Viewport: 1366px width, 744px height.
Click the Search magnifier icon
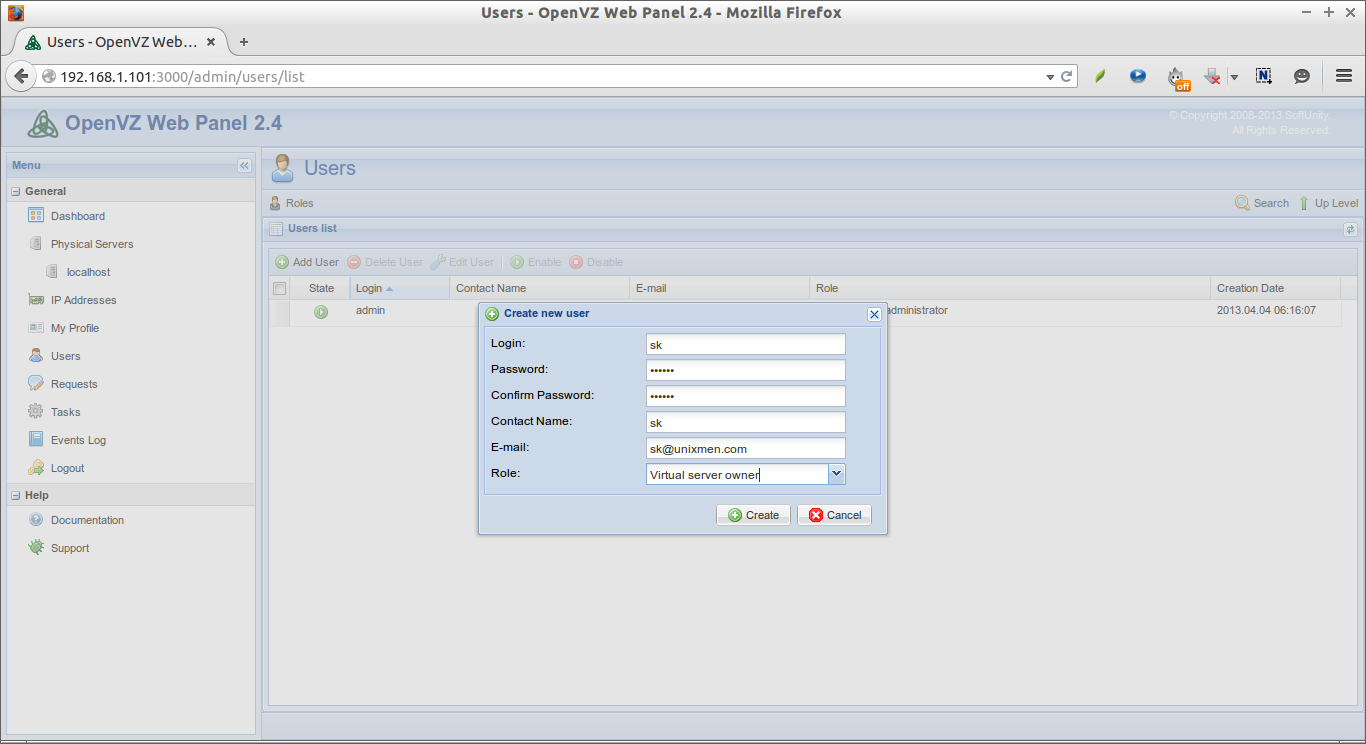1242,203
